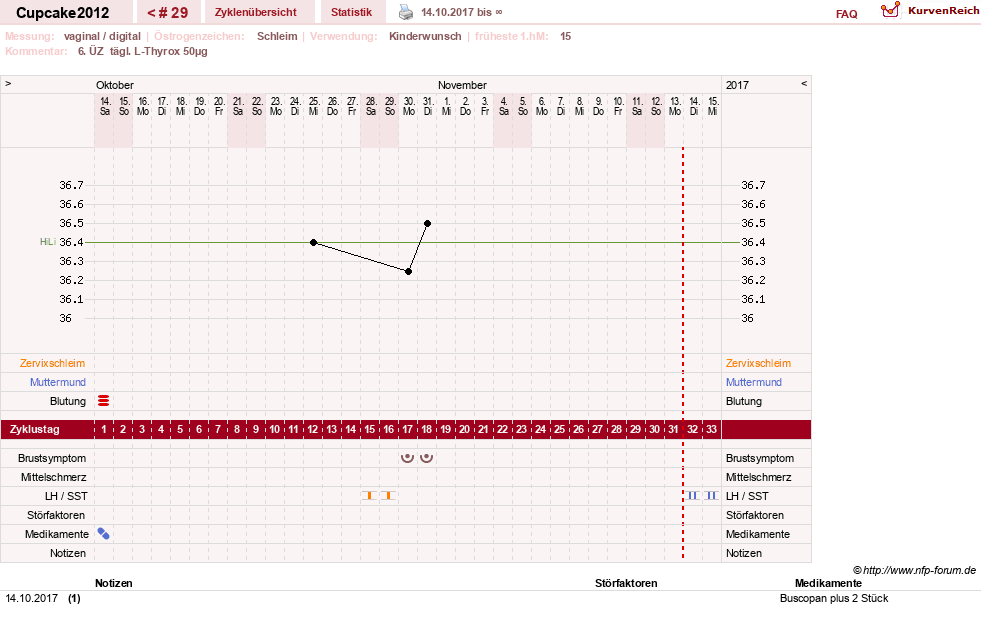Open the Statistik tab
The image size is (981, 622).
tap(351, 12)
